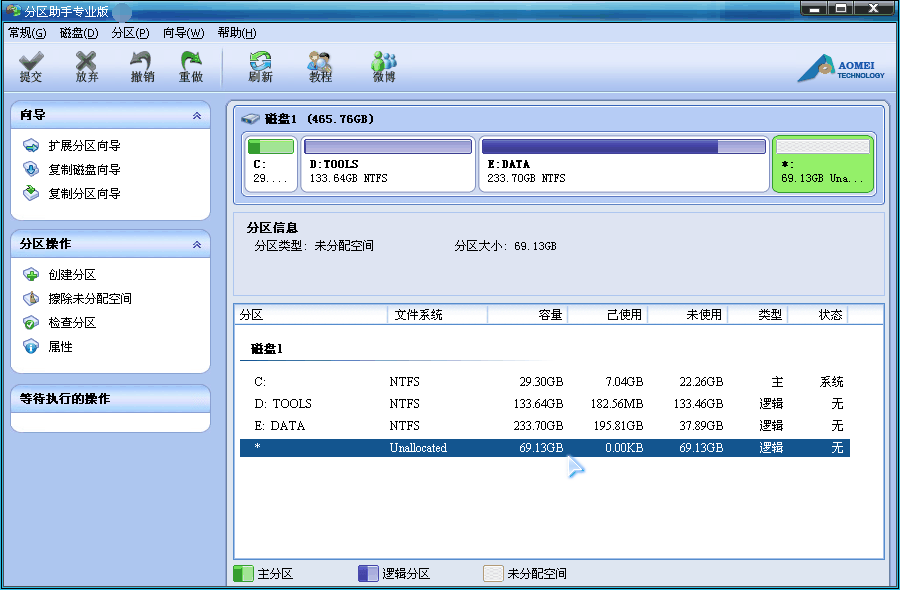Image resolution: width=900 pixels, height=590 pixels.
Task: Open the 磁盘(D) menu
Action: (80, 32)
